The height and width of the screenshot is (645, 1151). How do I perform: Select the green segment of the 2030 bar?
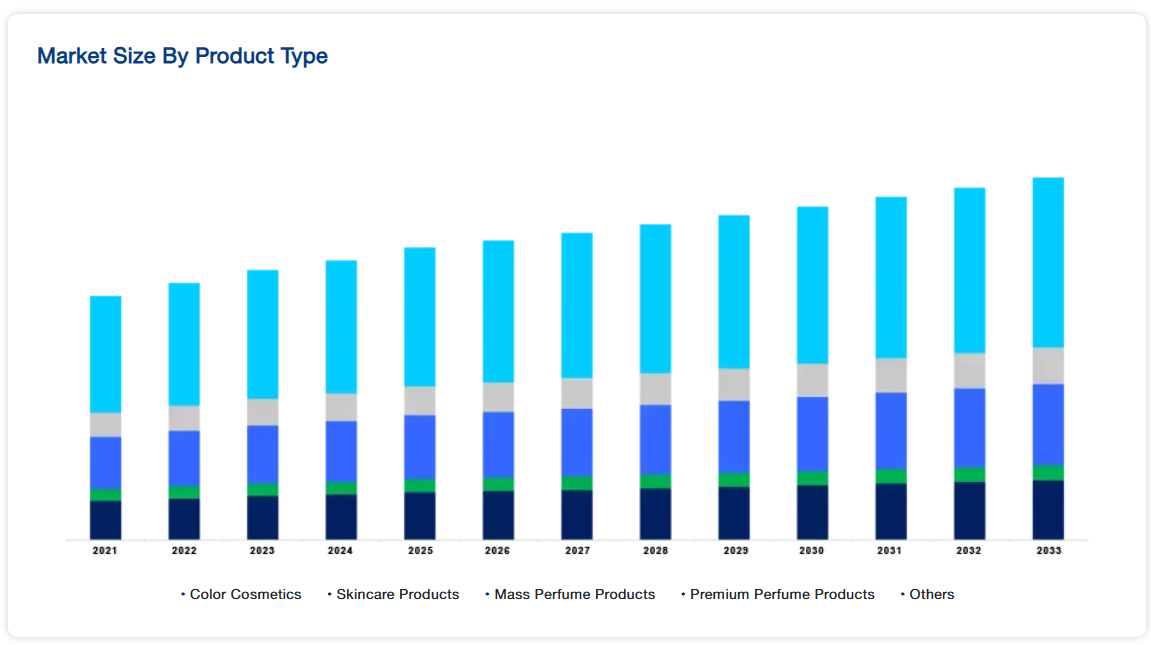812,478
